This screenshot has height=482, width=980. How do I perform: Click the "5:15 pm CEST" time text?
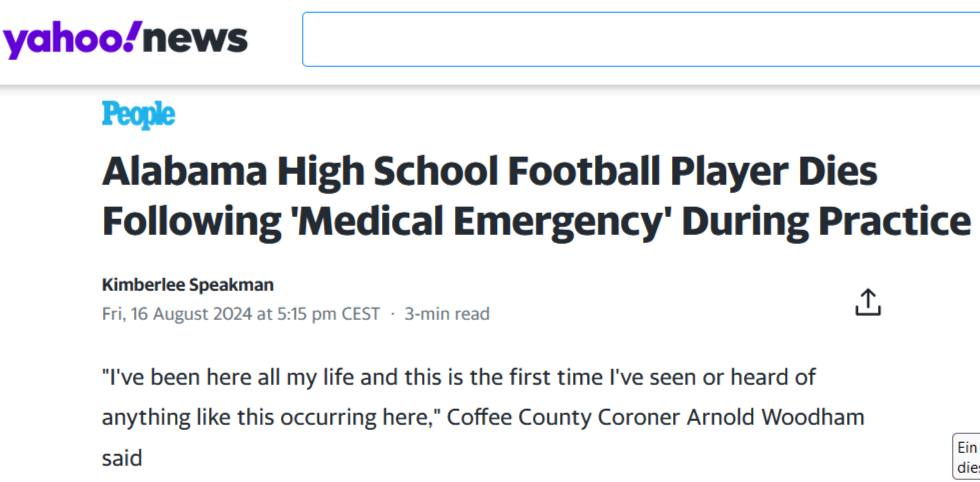point(326,313)
